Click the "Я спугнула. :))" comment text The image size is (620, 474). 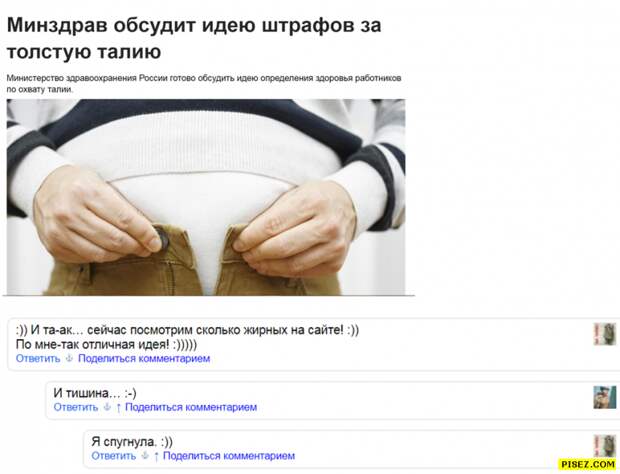[x=132, y=441]
